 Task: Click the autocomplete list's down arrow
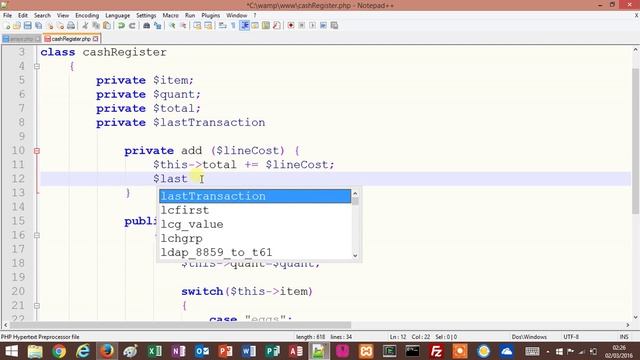(355, 256)
